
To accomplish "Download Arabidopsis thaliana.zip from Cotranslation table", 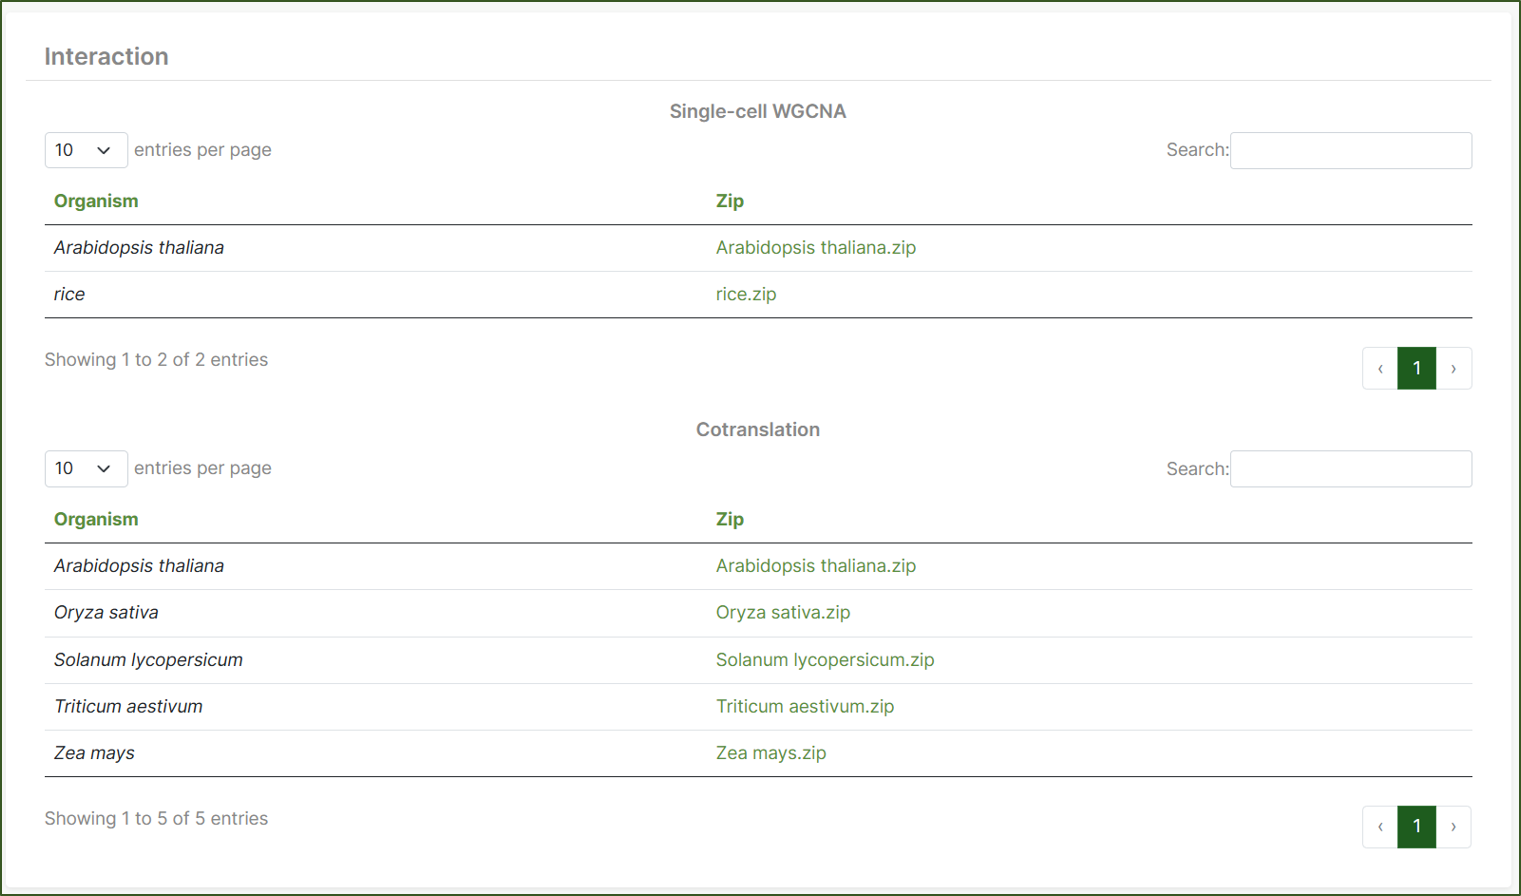I will point(815,566).
